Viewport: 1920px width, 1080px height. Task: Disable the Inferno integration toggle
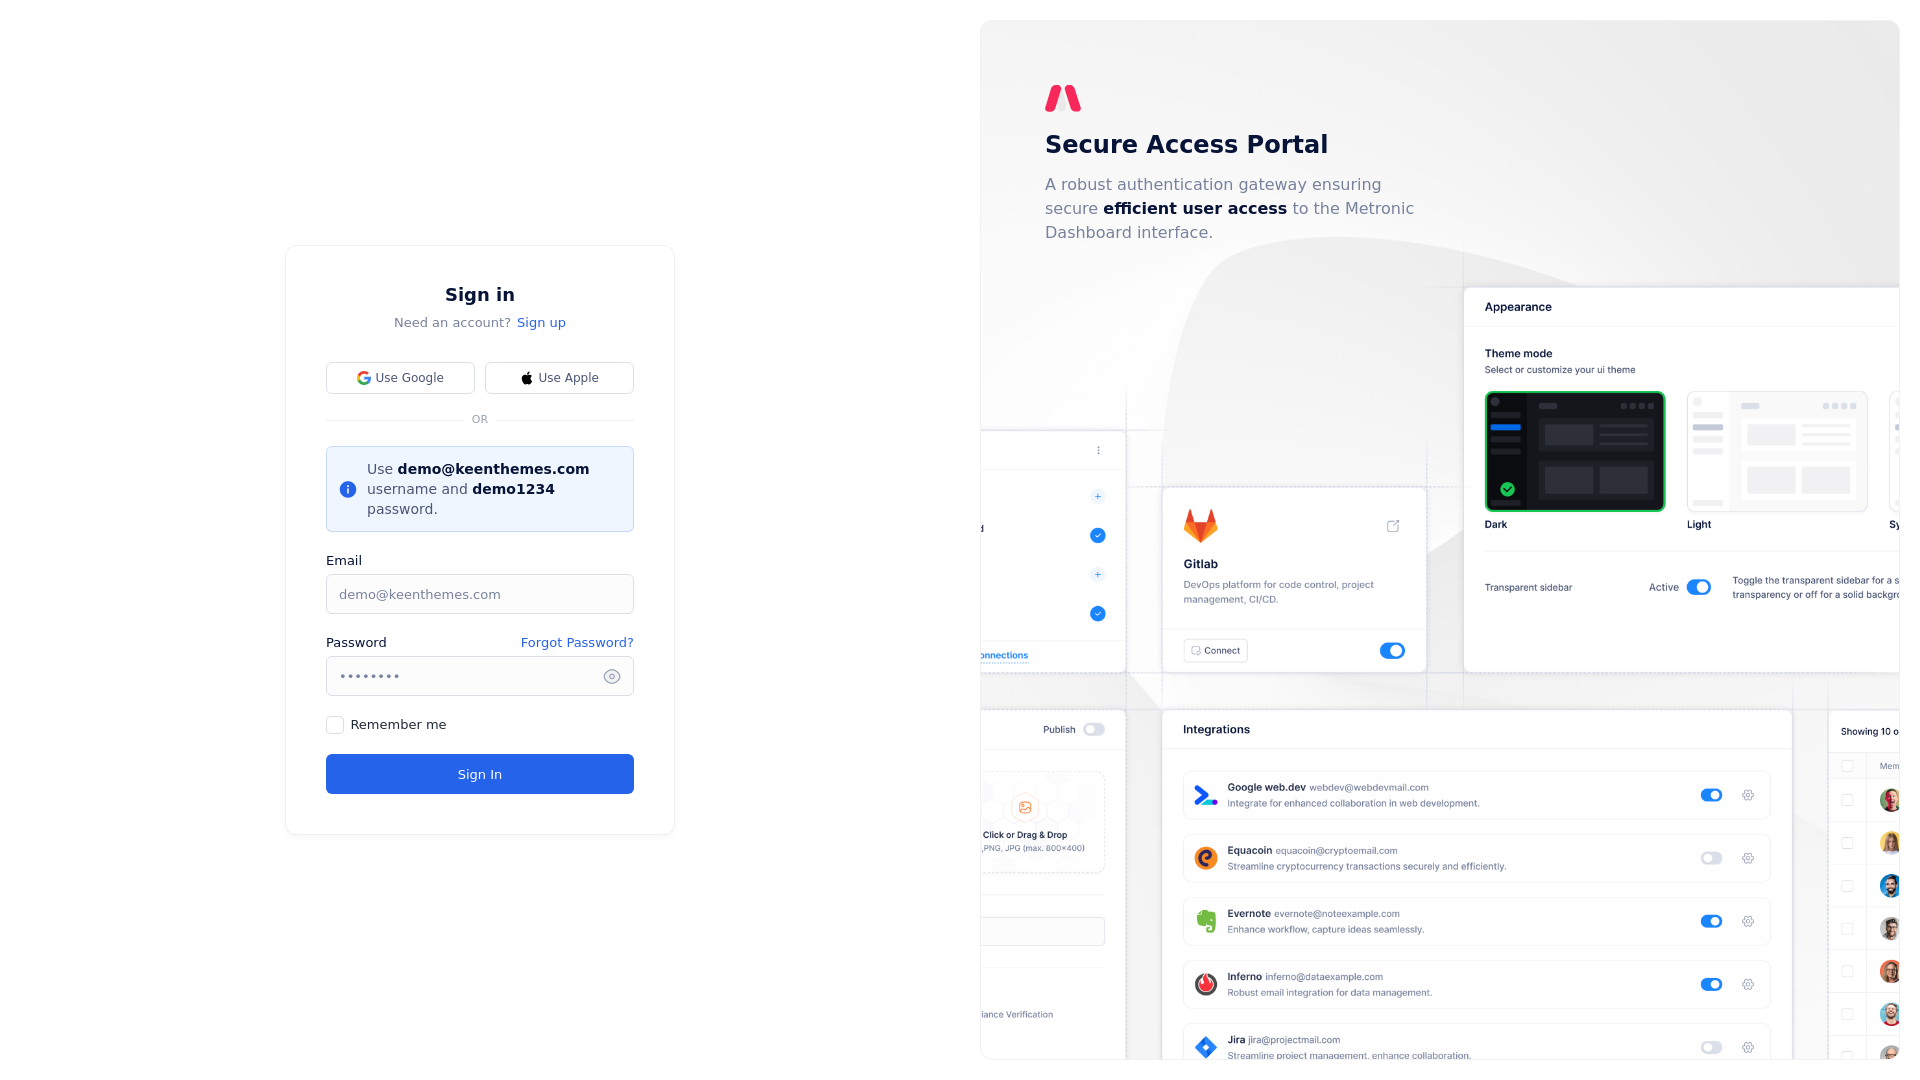tap(1711, 984)
